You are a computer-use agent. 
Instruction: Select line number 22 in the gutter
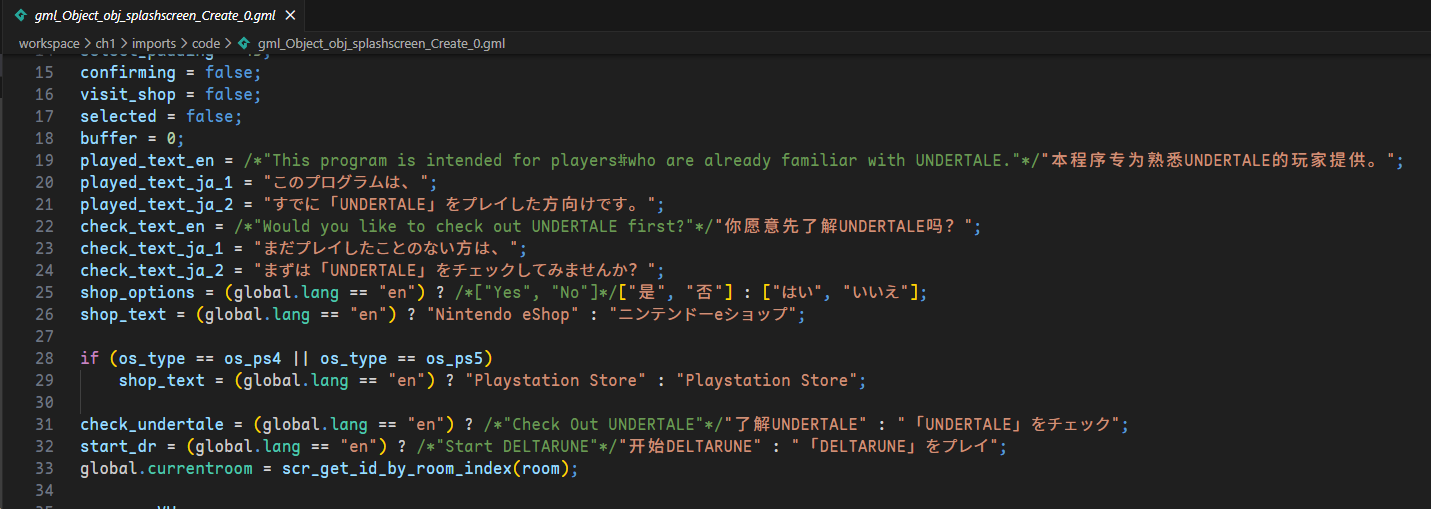(x=44, y=226)
